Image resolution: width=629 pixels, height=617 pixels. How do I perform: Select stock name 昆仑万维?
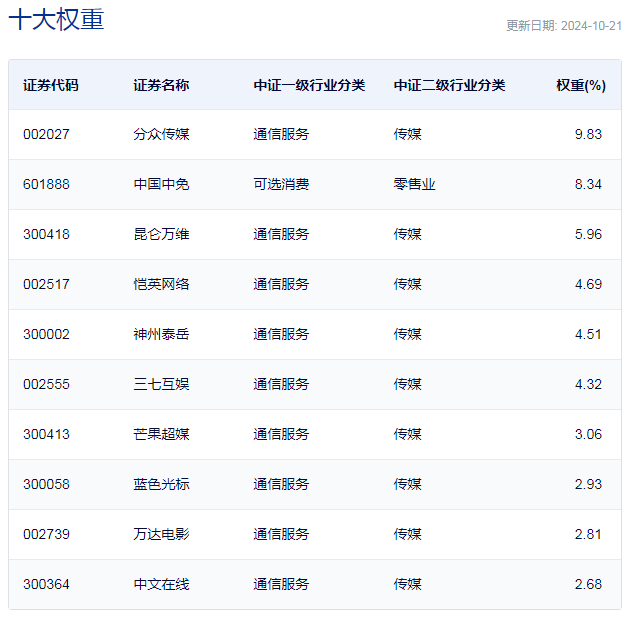point(161,234)
